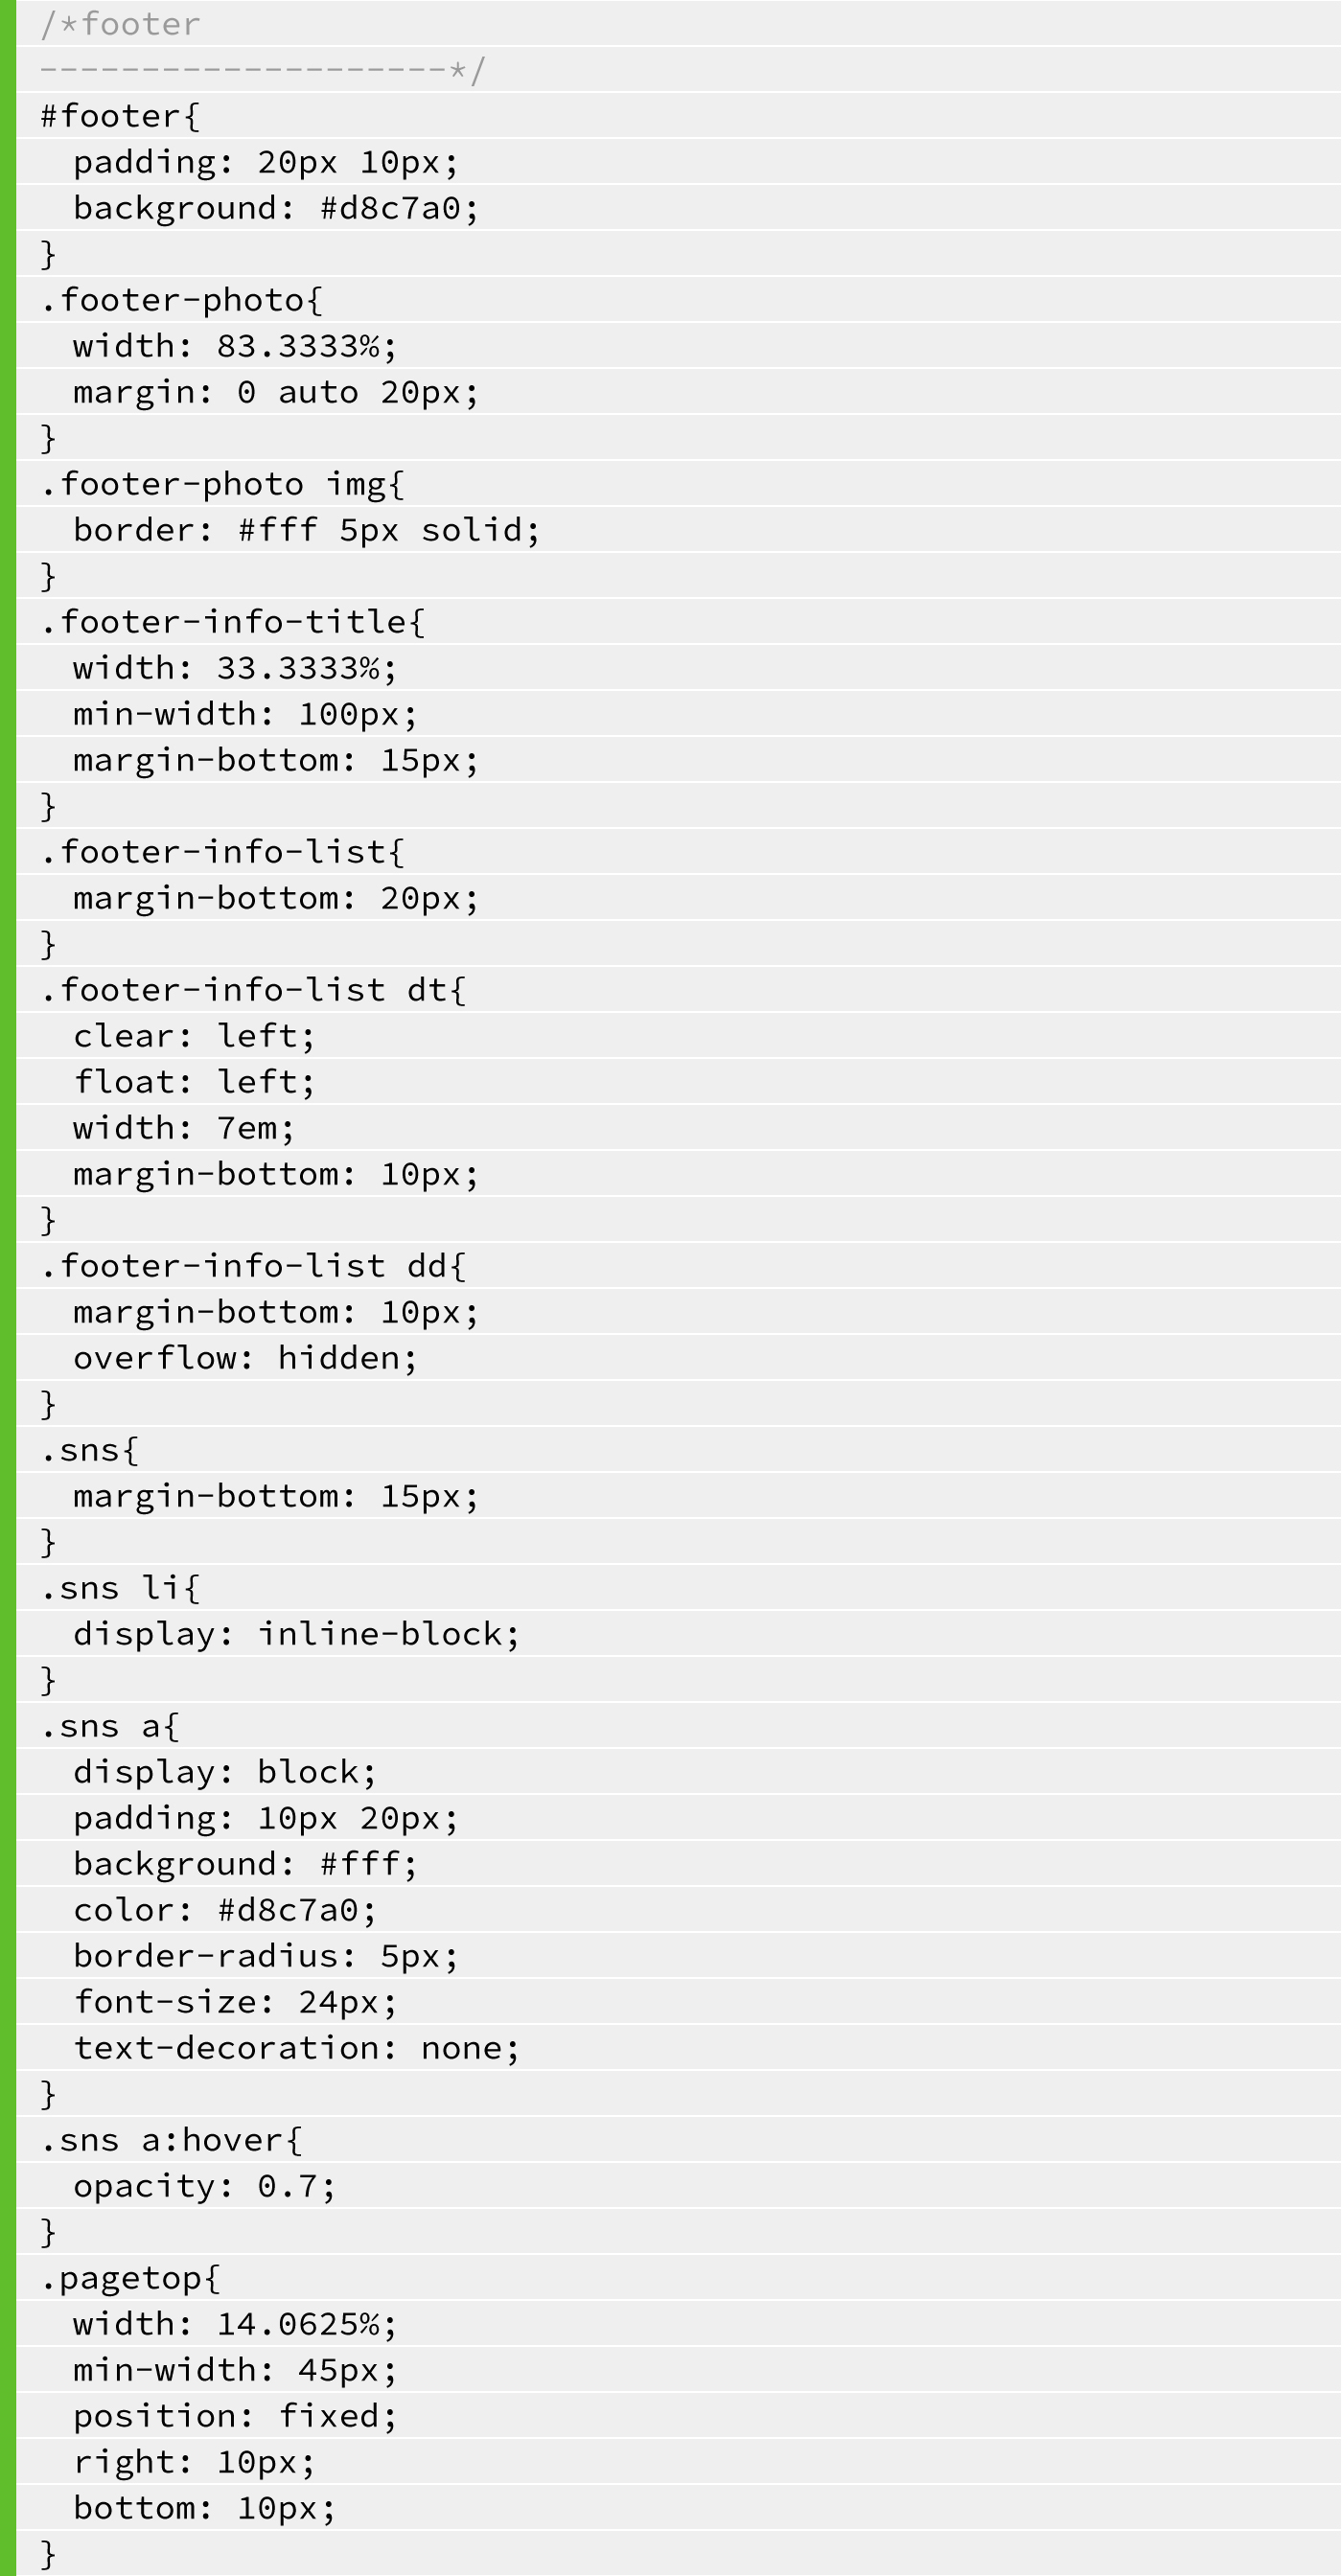Click the '.footer-info-list dt{' selector
This screenshot has height=2576, width=1342.
tap(253, 990)
